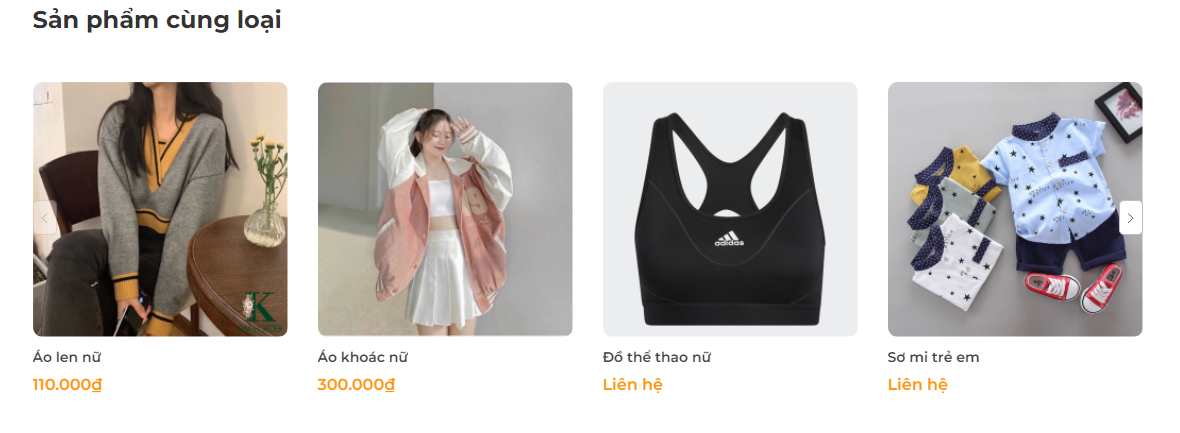1180x433 pixels.
Task: Click the Áo khoác nữ product title
Action: [x=363, y=357]
